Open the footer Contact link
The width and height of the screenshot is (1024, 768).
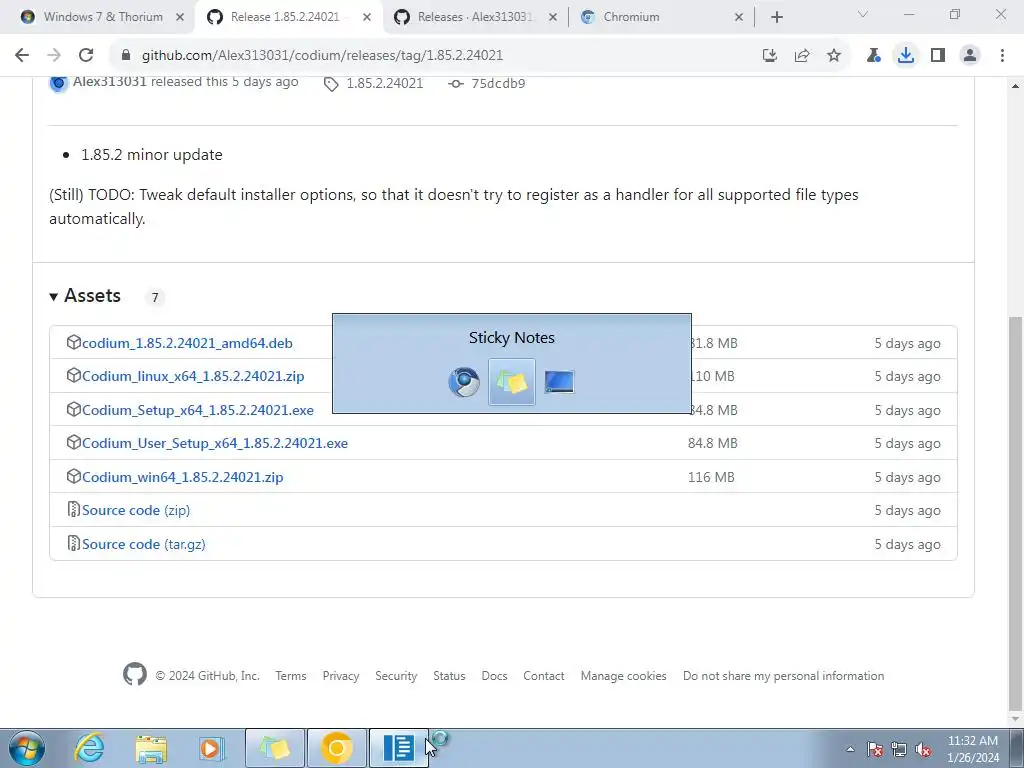(x=543, y=676)
